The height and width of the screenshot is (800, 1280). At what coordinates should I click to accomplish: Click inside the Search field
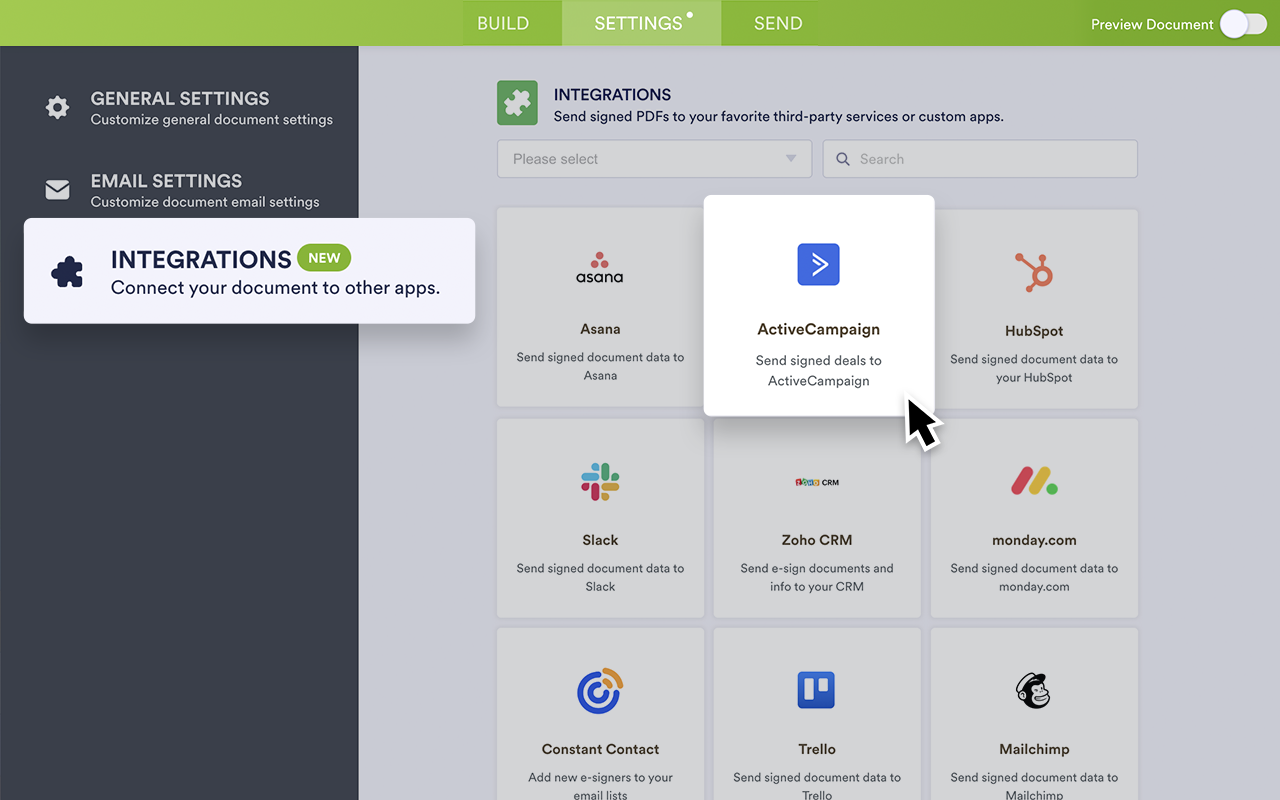980,158
